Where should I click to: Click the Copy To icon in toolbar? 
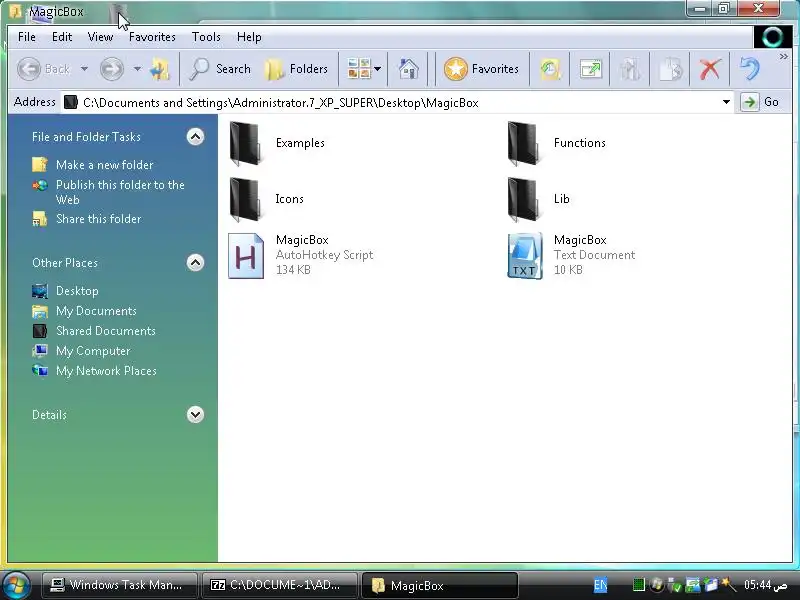click(670, 68)
